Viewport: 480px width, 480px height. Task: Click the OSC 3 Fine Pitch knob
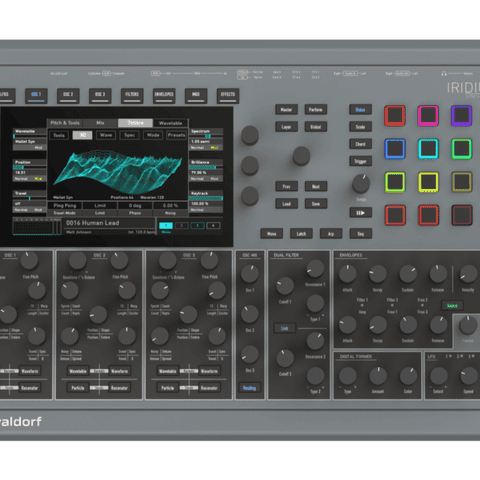(x=209, y=261)
